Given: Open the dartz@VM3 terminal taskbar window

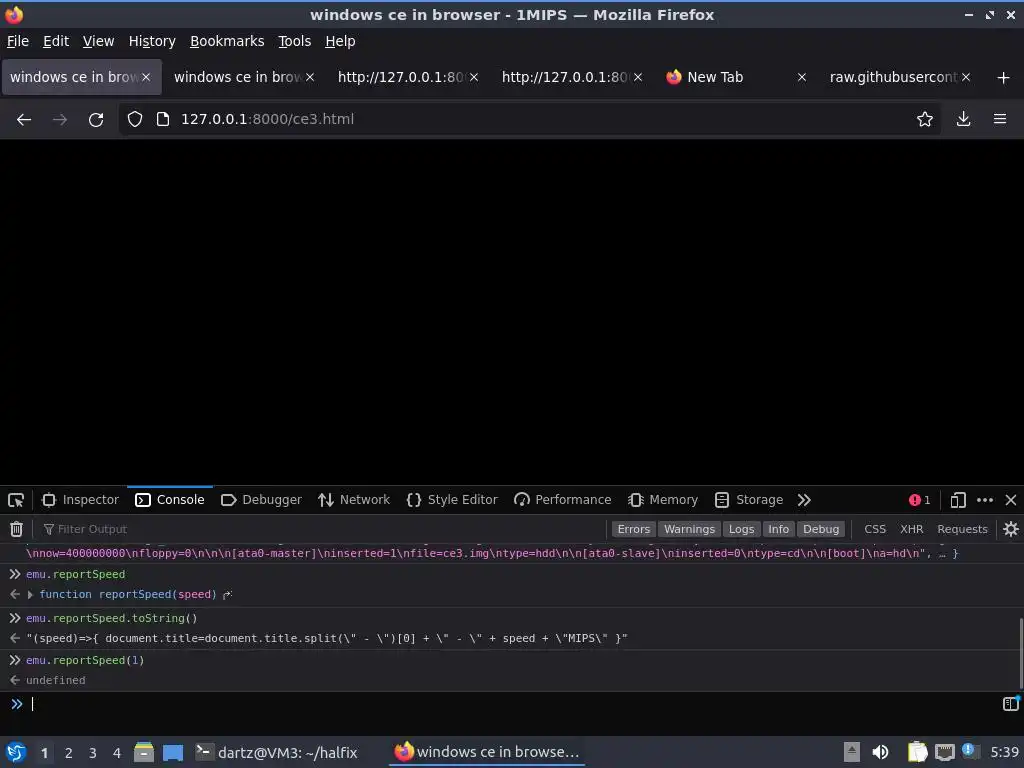Looking at the screenshot, I should point(277,752).
